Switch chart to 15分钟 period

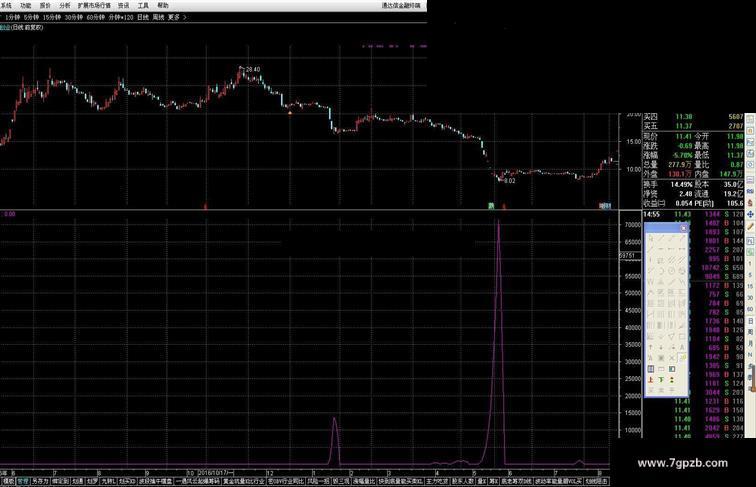coord(52,17)
